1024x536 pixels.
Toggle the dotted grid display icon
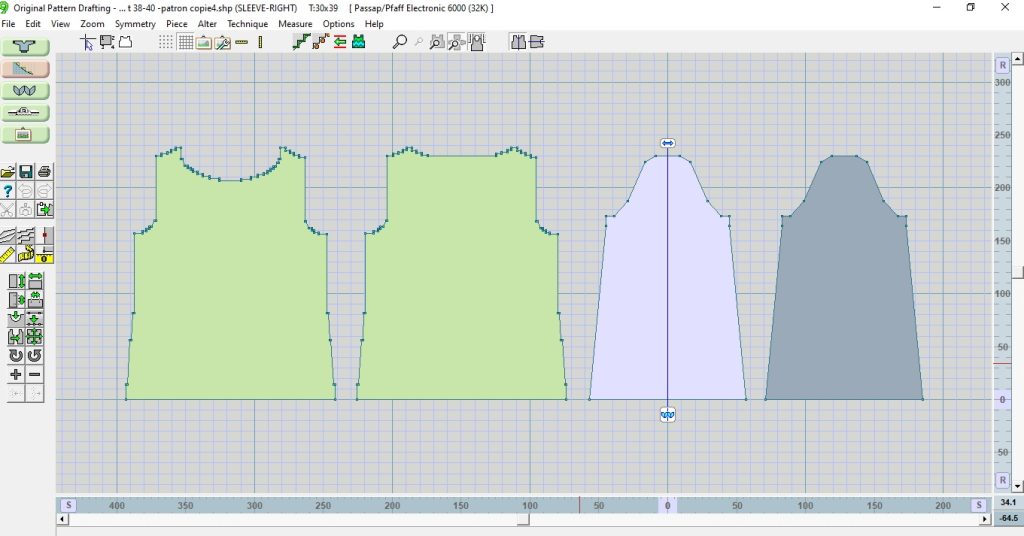tap(166, 42)
